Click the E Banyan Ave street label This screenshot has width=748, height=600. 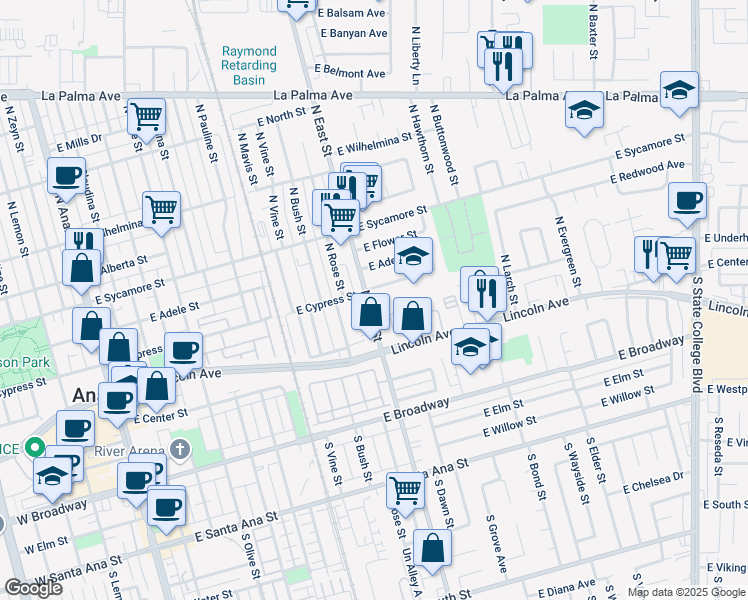pyautogui.click(x=354, y=33)
